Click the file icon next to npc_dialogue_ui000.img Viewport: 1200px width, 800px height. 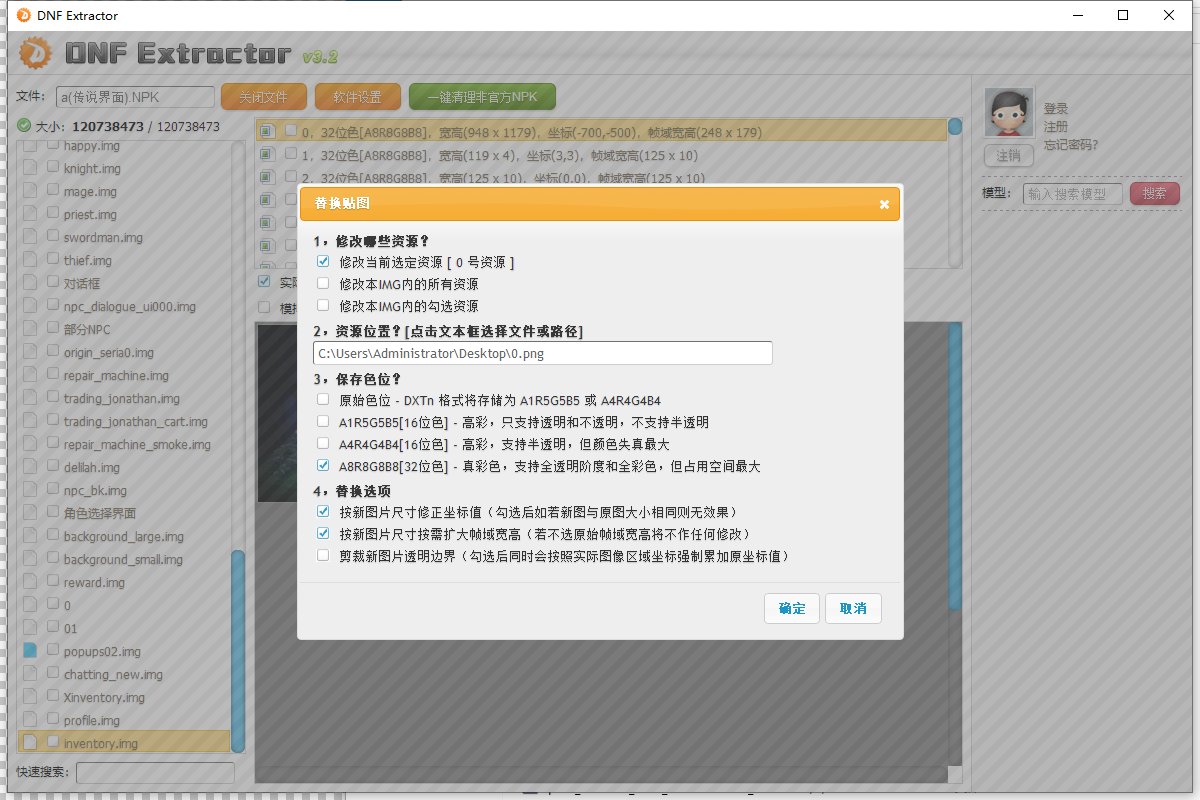coord(30,306)
